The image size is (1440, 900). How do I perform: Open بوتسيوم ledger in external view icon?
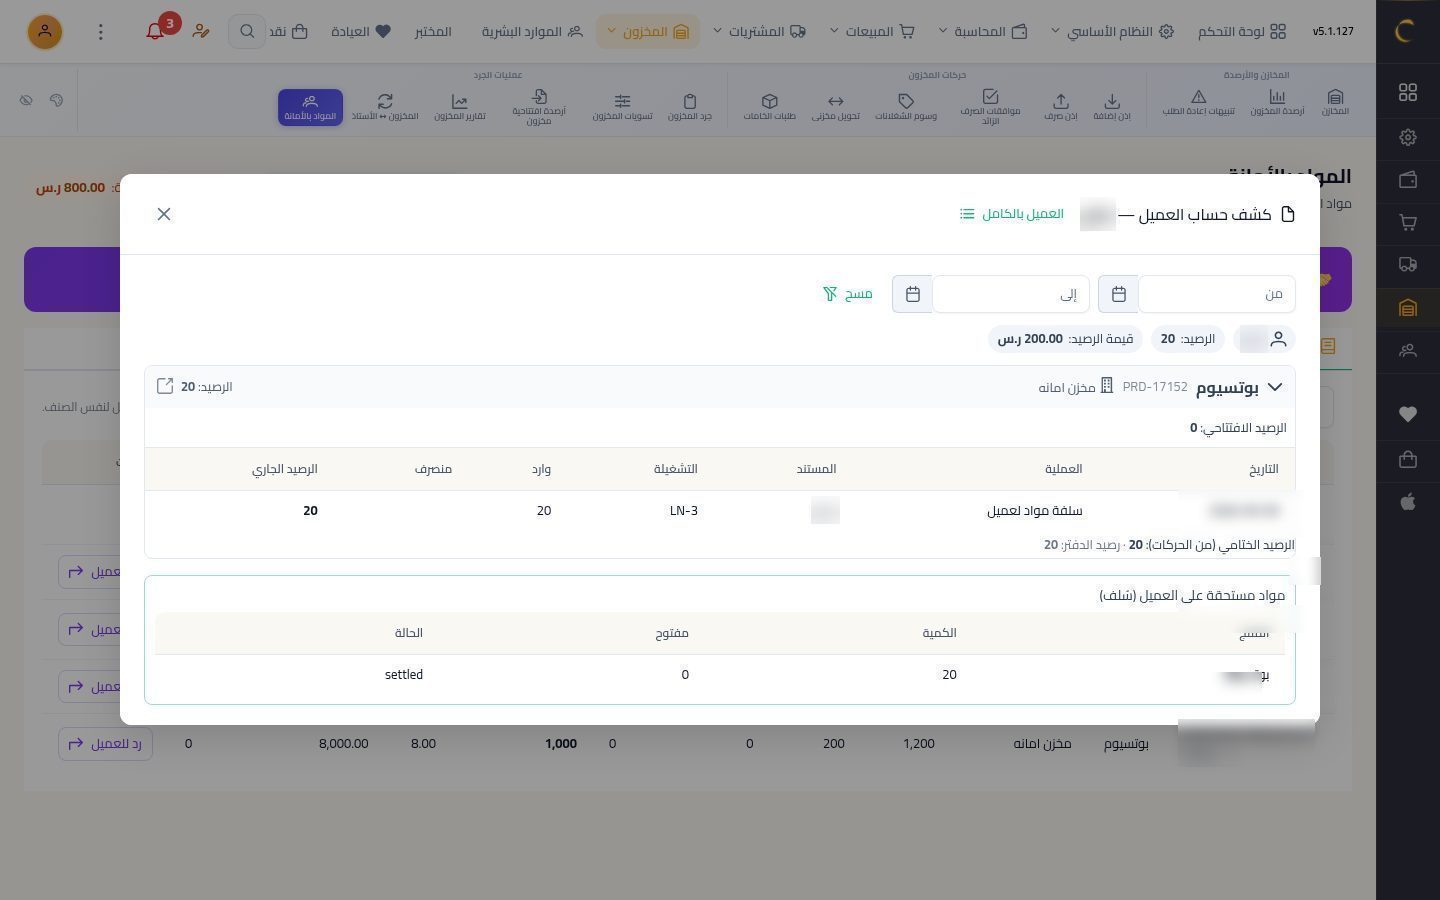tap(165, 386)
